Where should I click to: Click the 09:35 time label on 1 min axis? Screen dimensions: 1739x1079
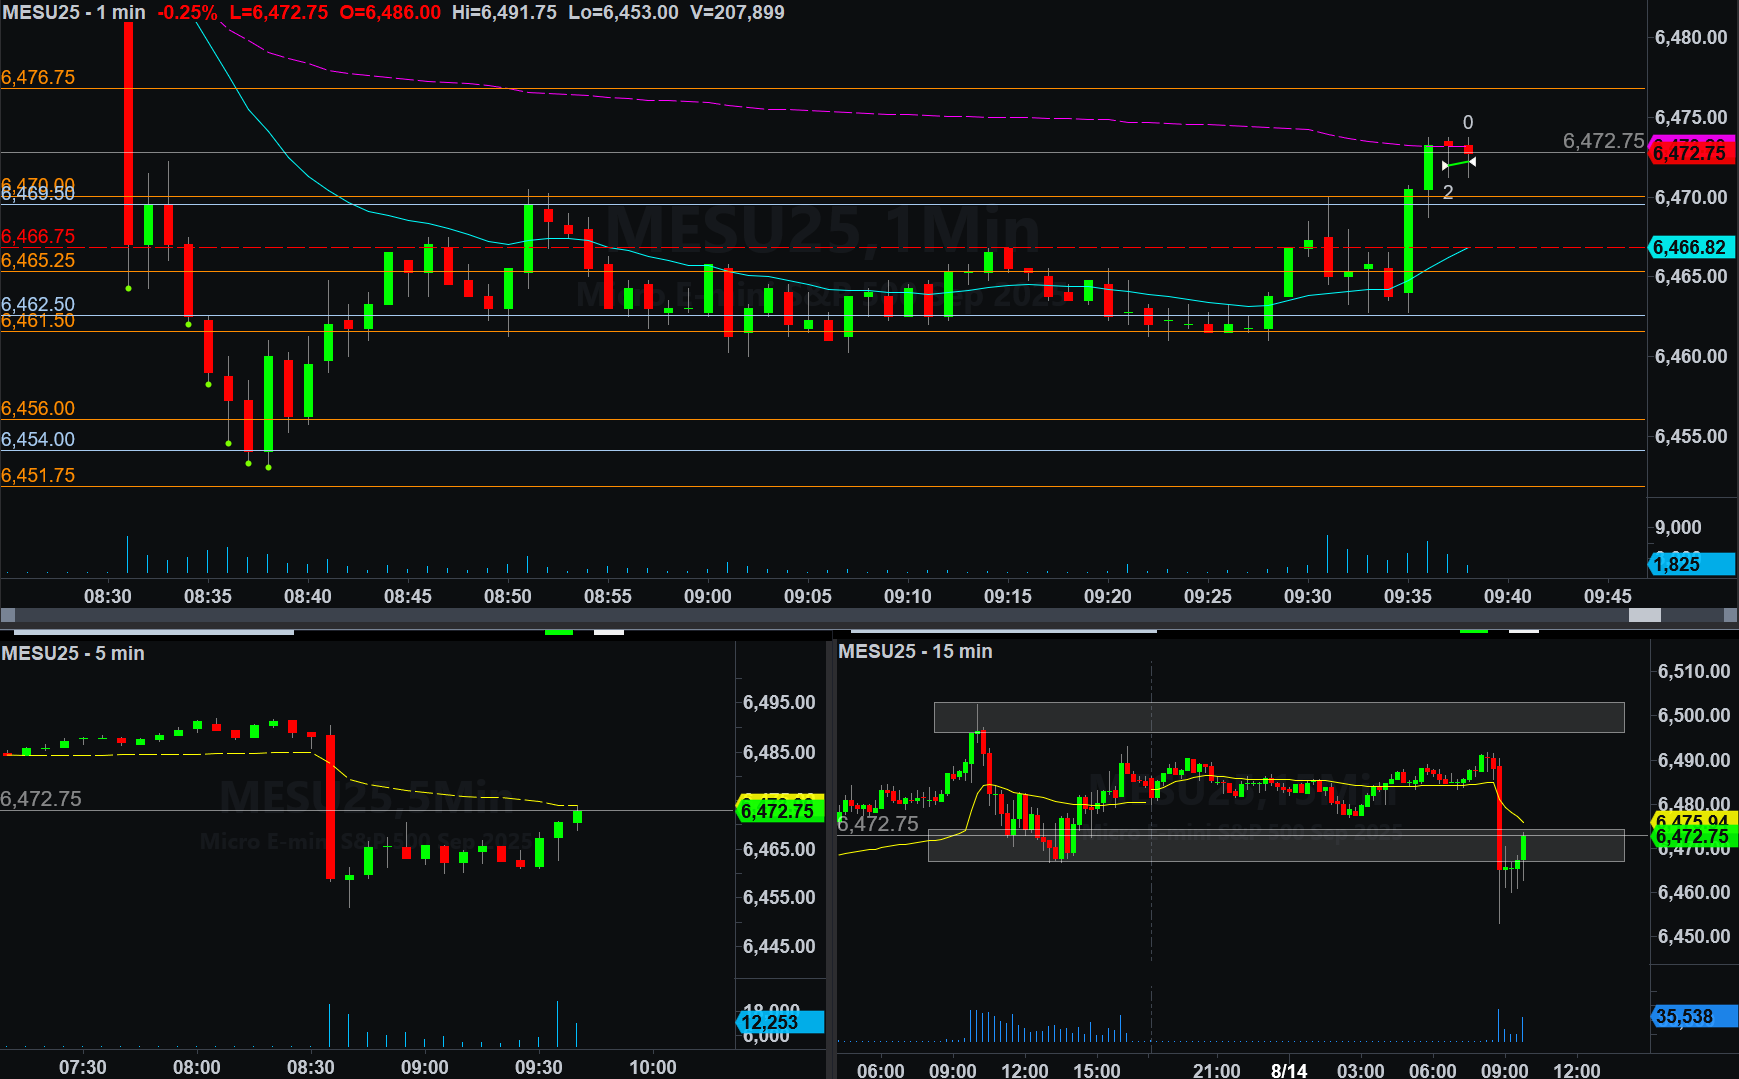1407,596
